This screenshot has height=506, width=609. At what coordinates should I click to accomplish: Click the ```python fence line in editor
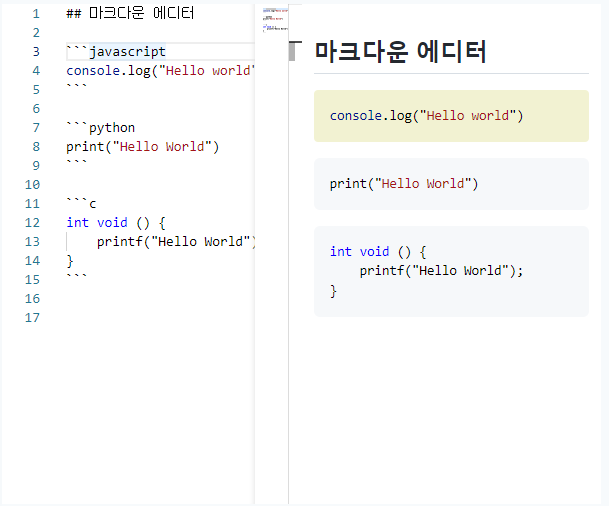(x=100, y=128)
